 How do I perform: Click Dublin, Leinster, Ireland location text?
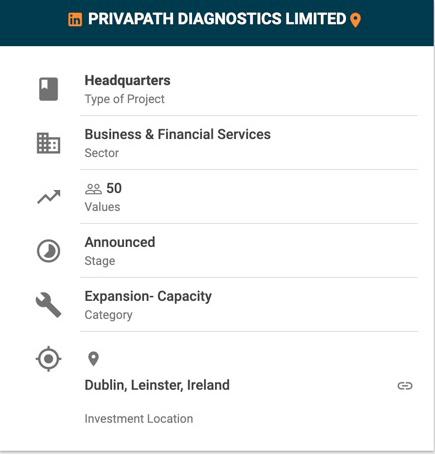(x=157, y=385)
